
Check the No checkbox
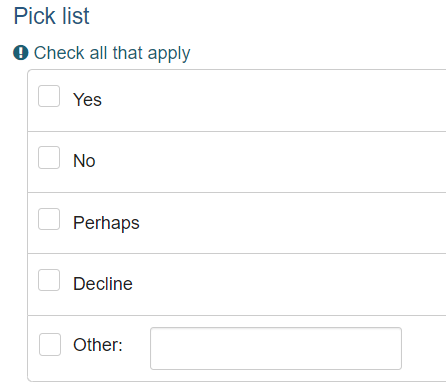pos(49,157)
